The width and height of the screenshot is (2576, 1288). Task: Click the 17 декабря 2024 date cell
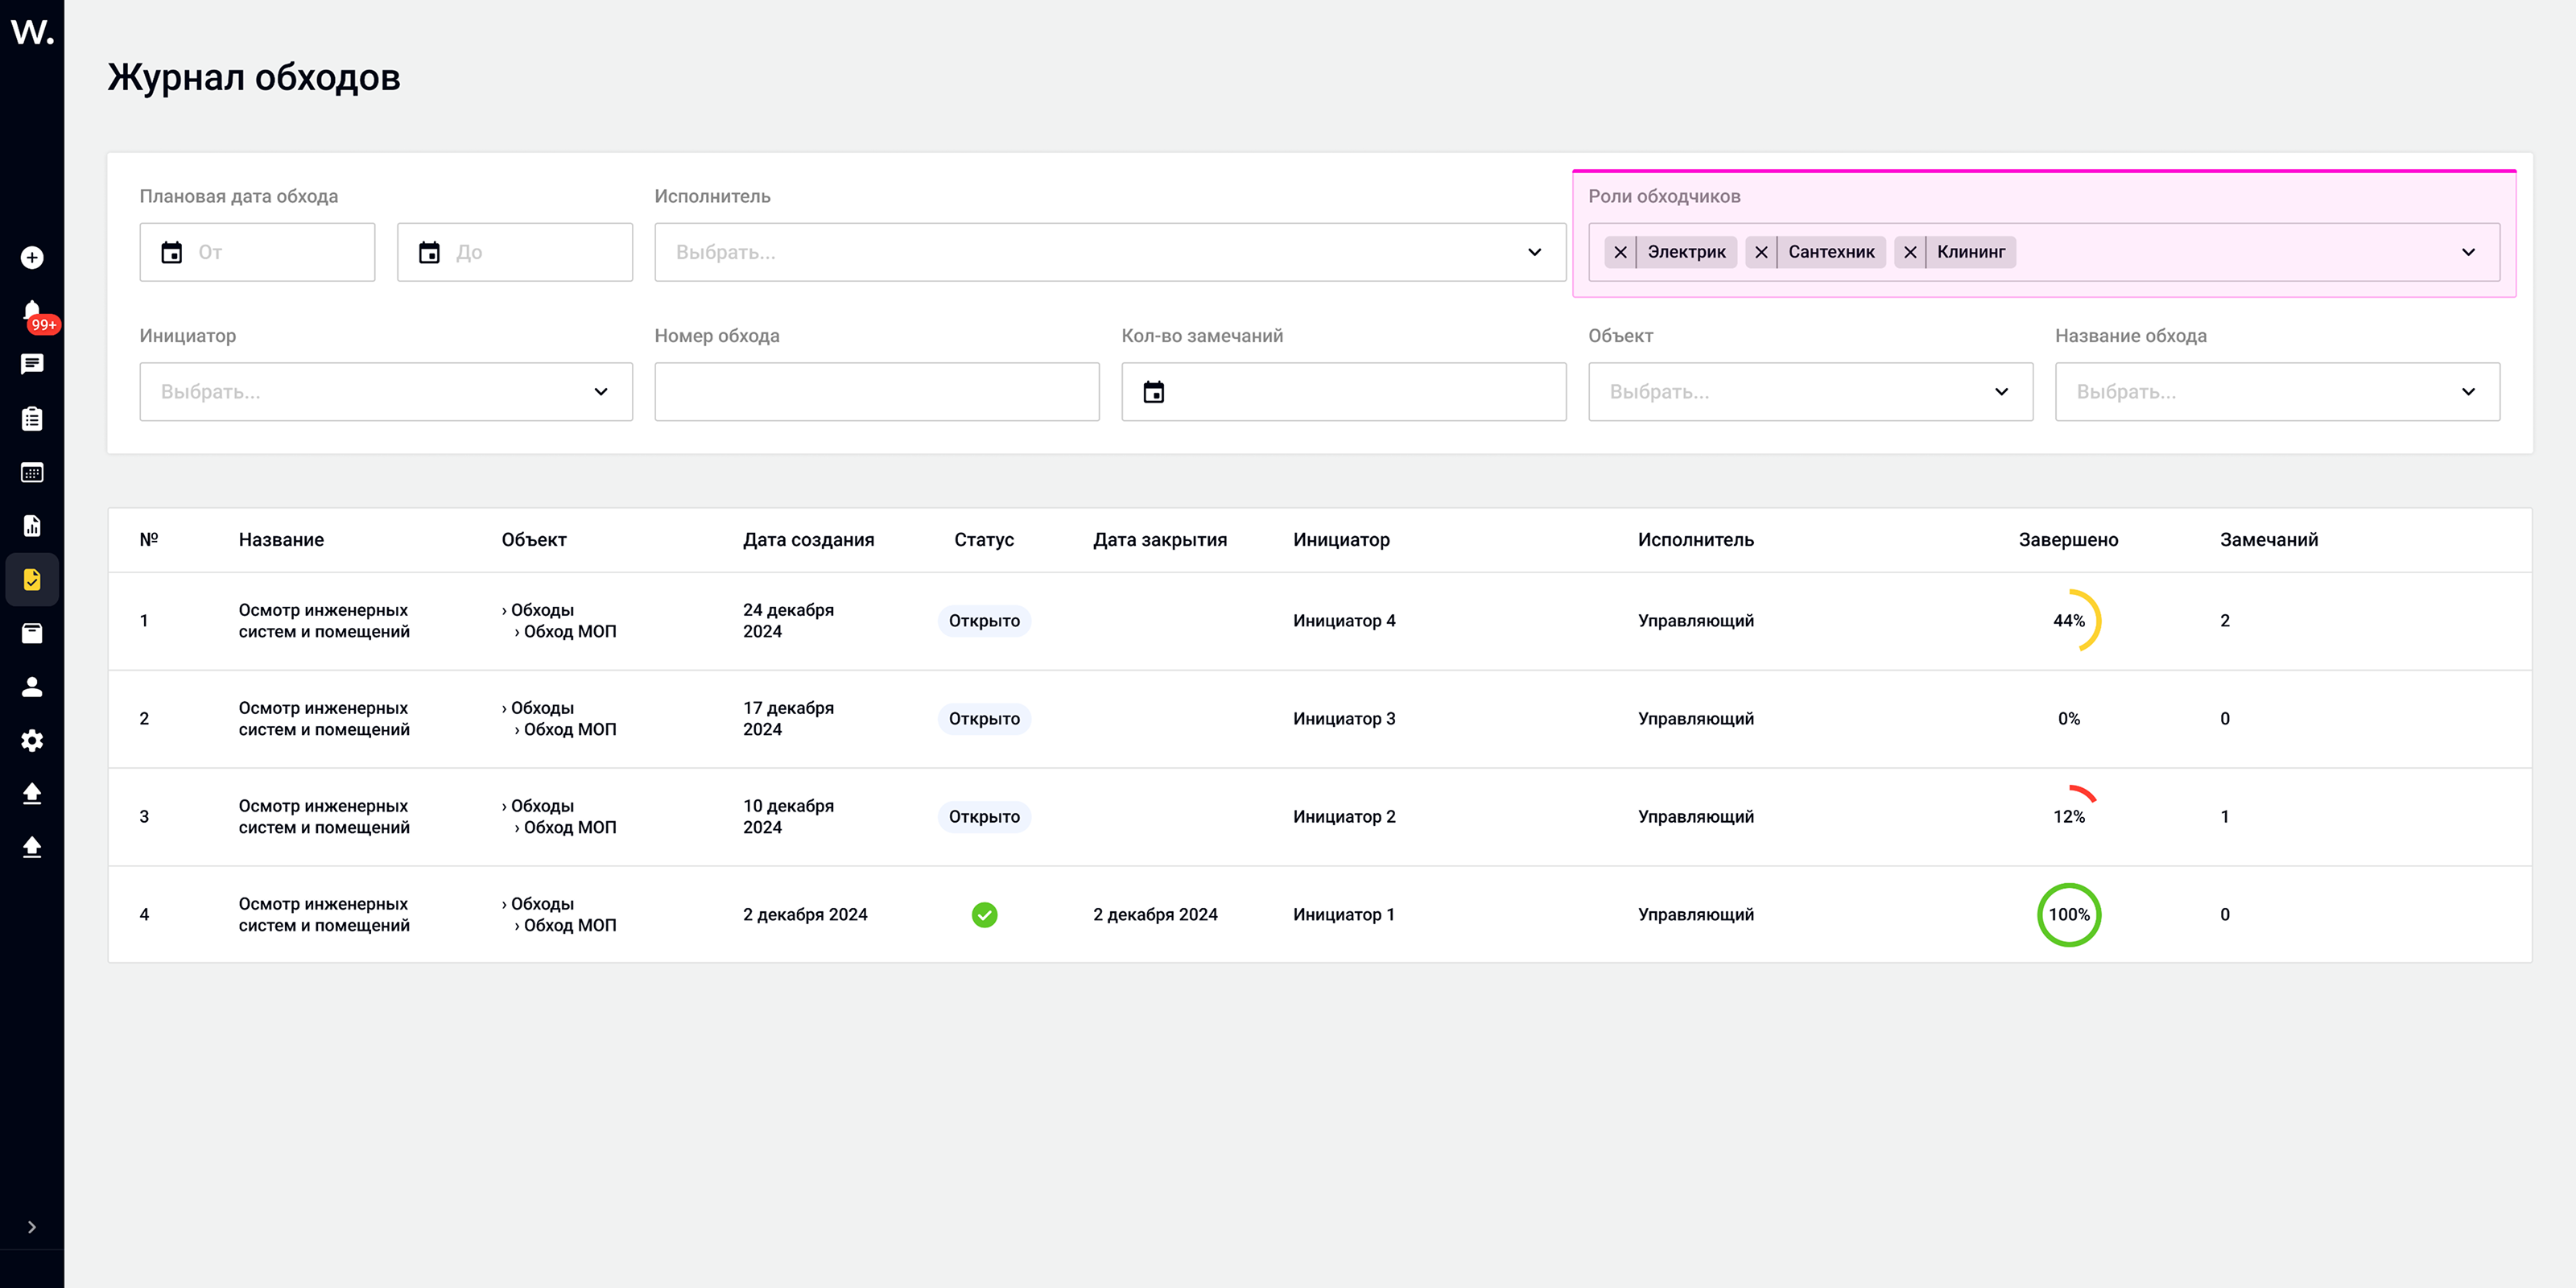pos(788,719)
